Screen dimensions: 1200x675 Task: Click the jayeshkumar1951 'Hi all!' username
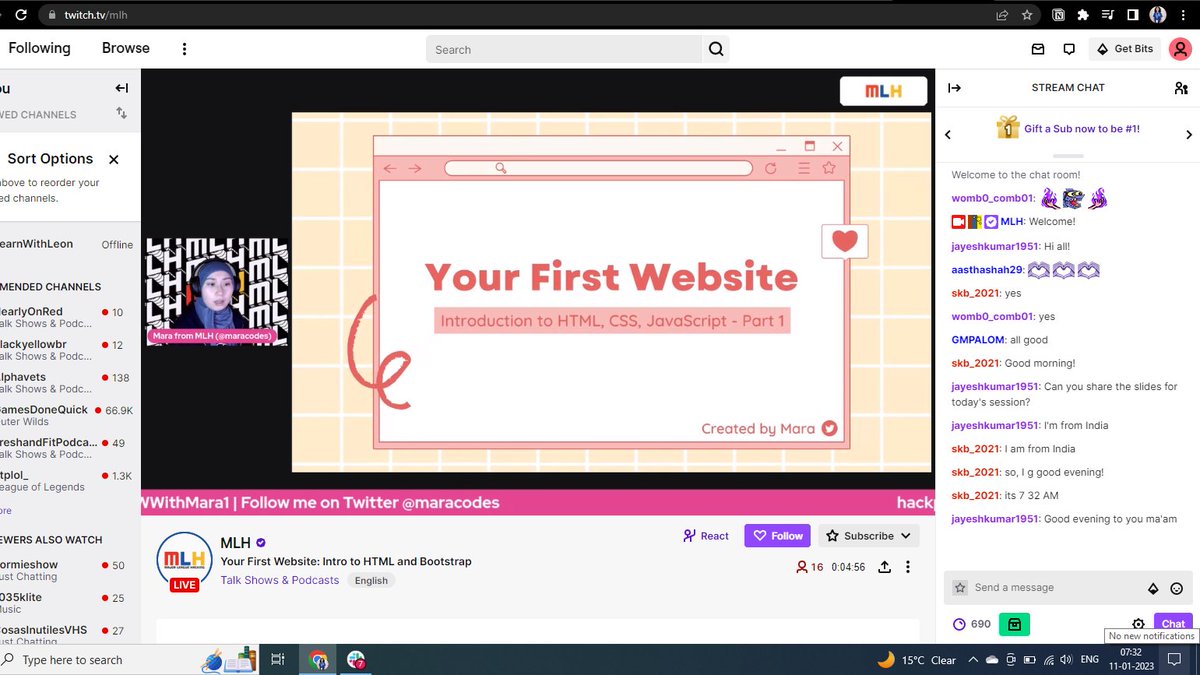tap(995, 245)
